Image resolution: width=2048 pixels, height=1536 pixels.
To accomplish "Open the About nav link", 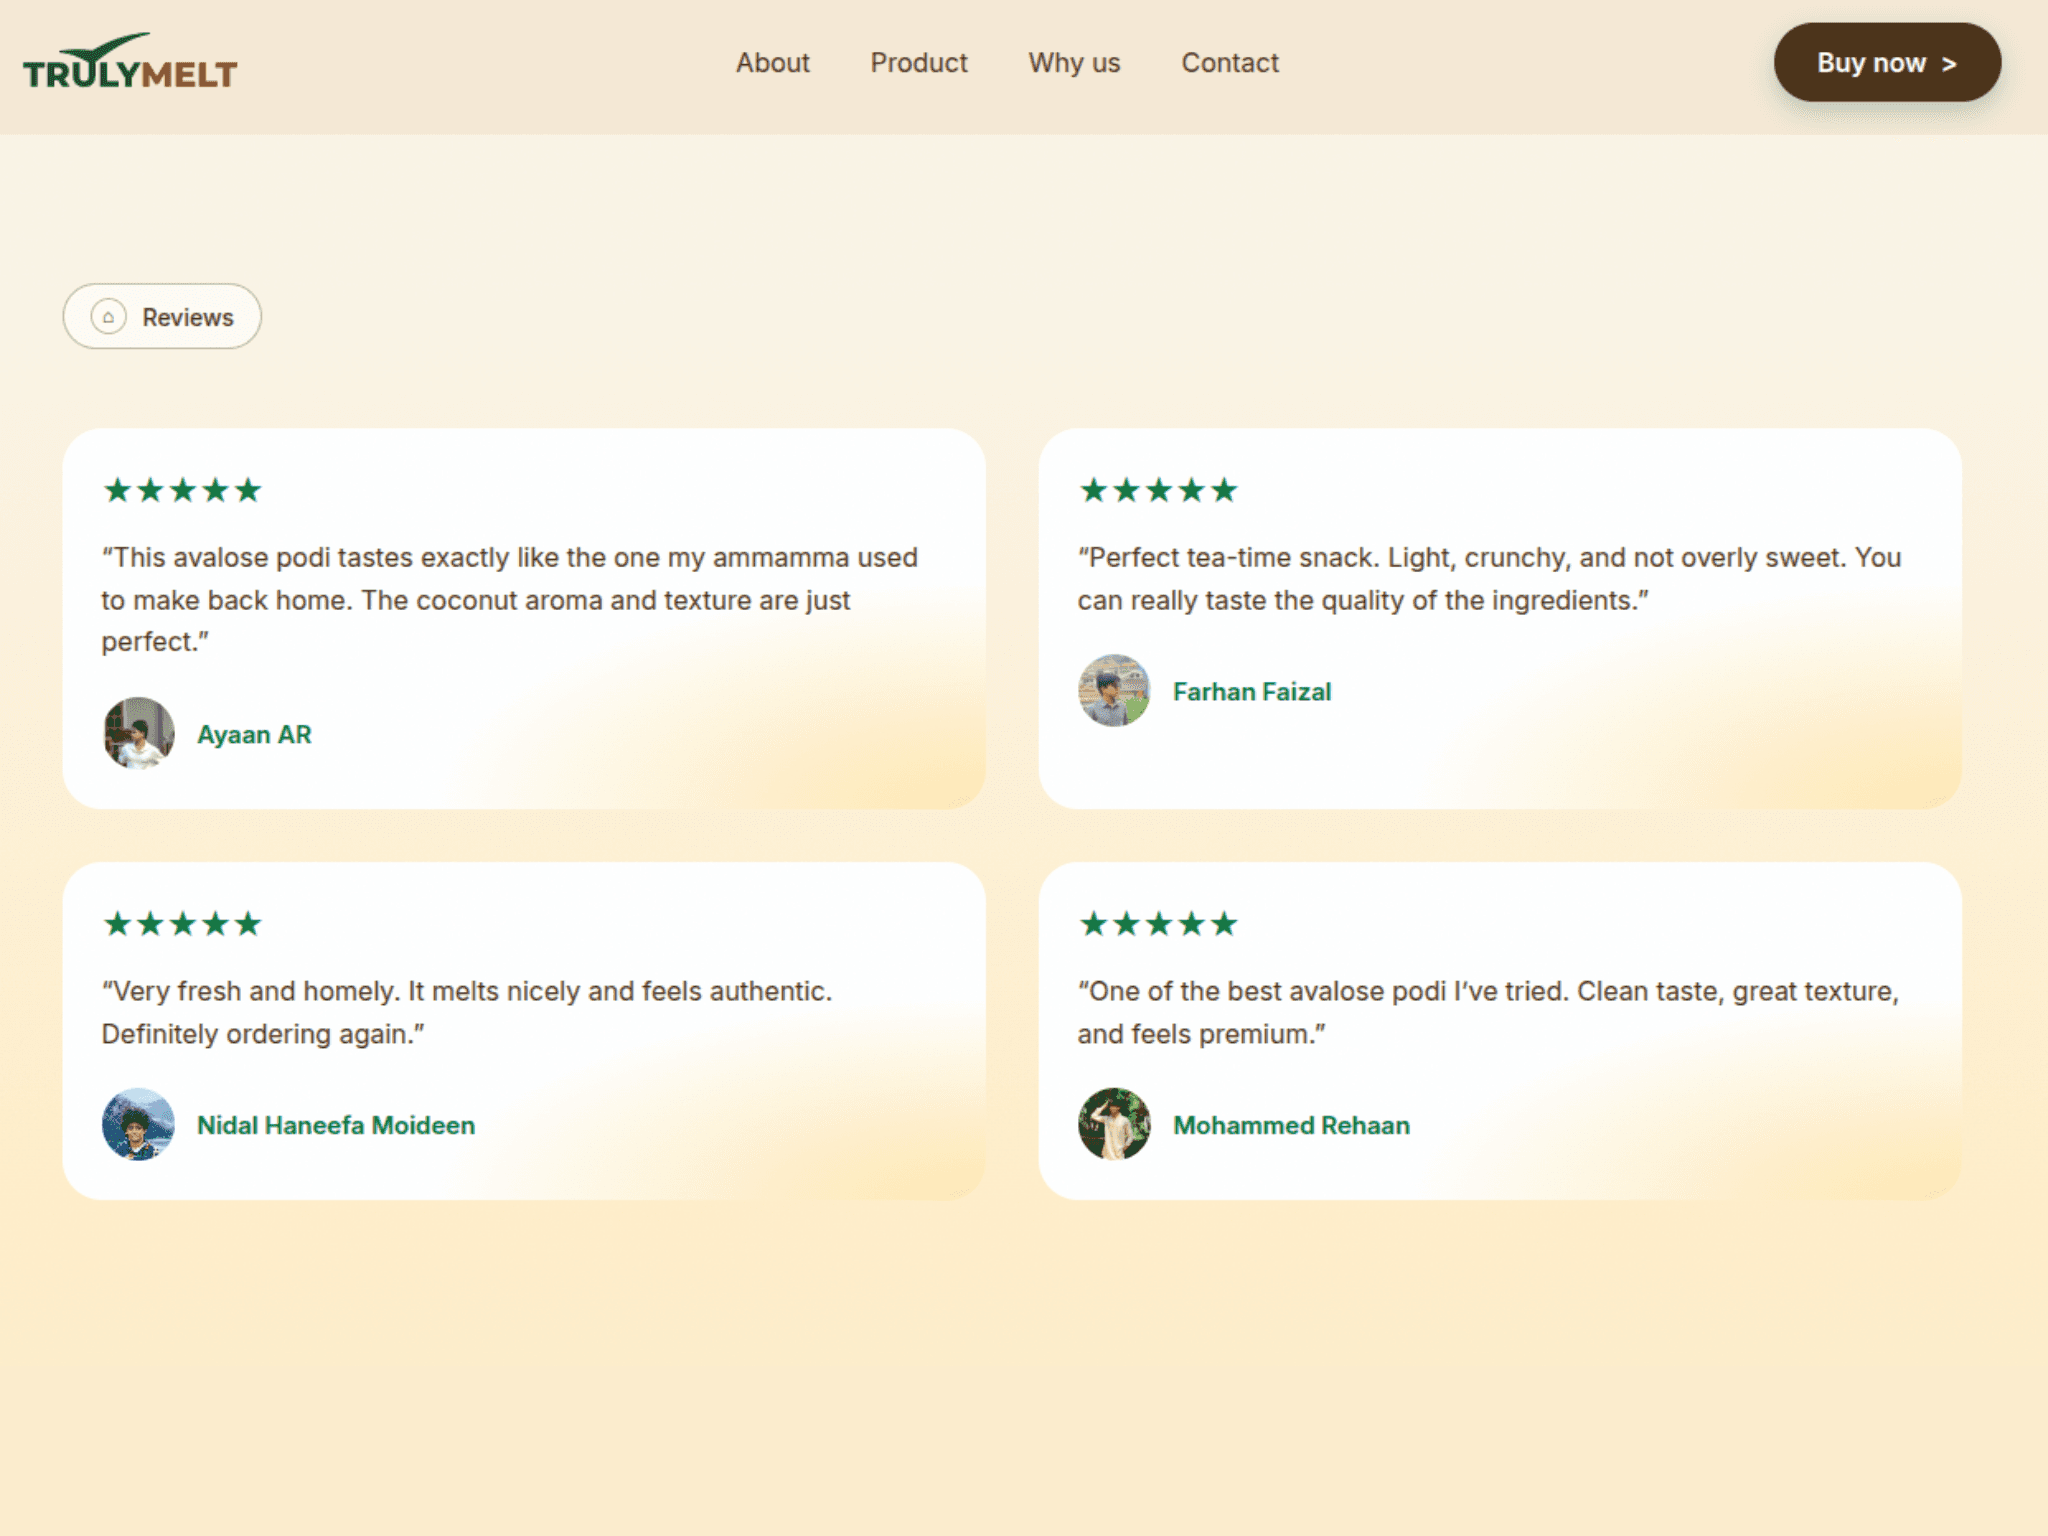I will coord(772,63).
